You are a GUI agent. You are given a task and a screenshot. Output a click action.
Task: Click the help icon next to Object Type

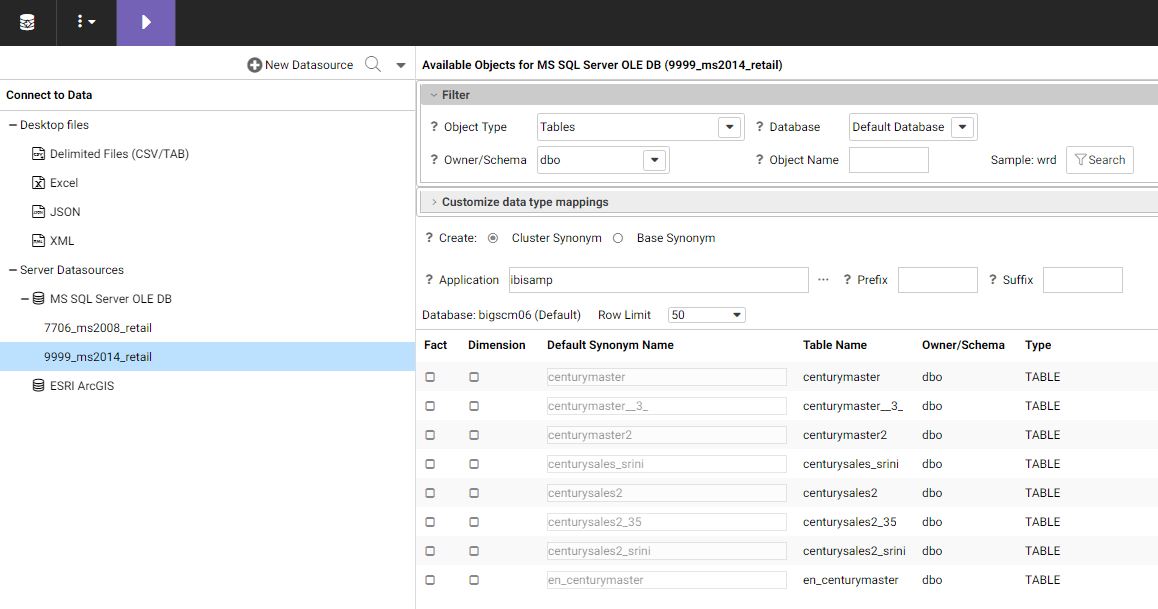(434, 127)
